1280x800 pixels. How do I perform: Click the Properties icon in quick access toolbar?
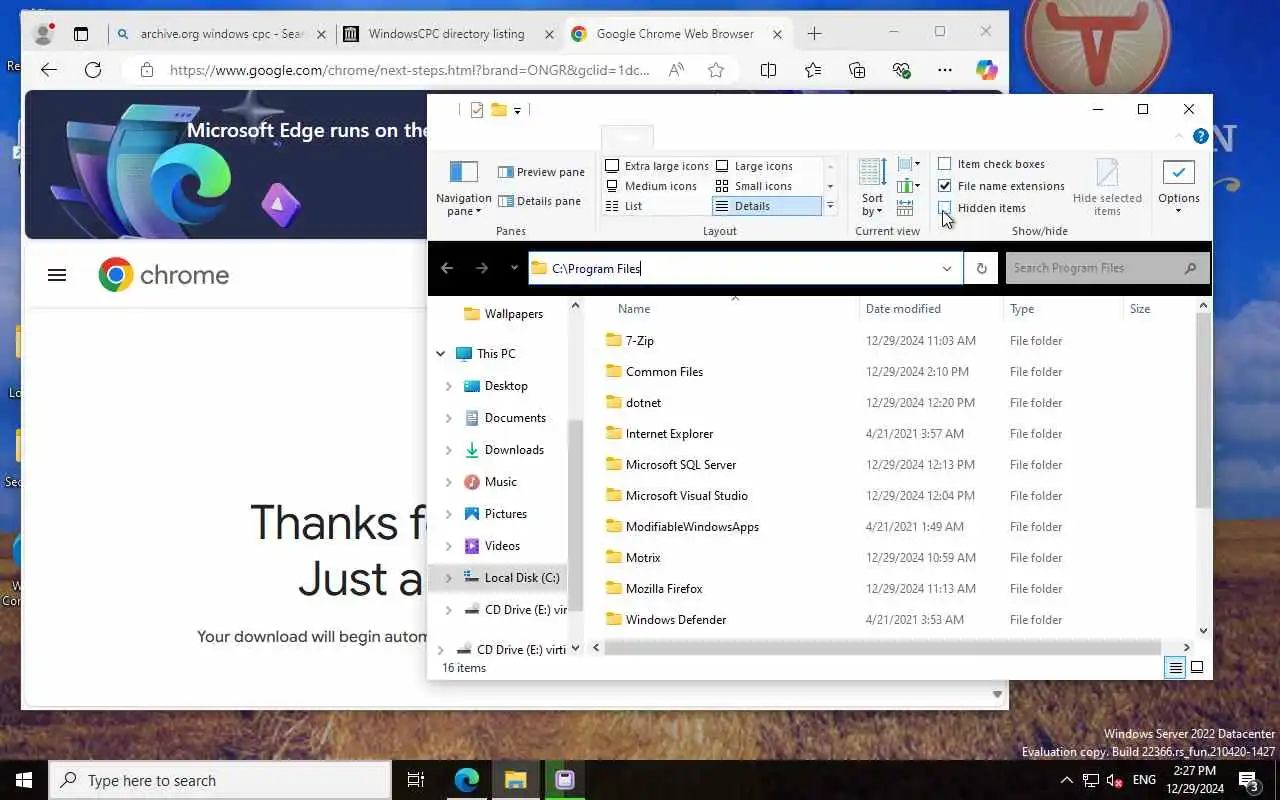tap(476, 110)
